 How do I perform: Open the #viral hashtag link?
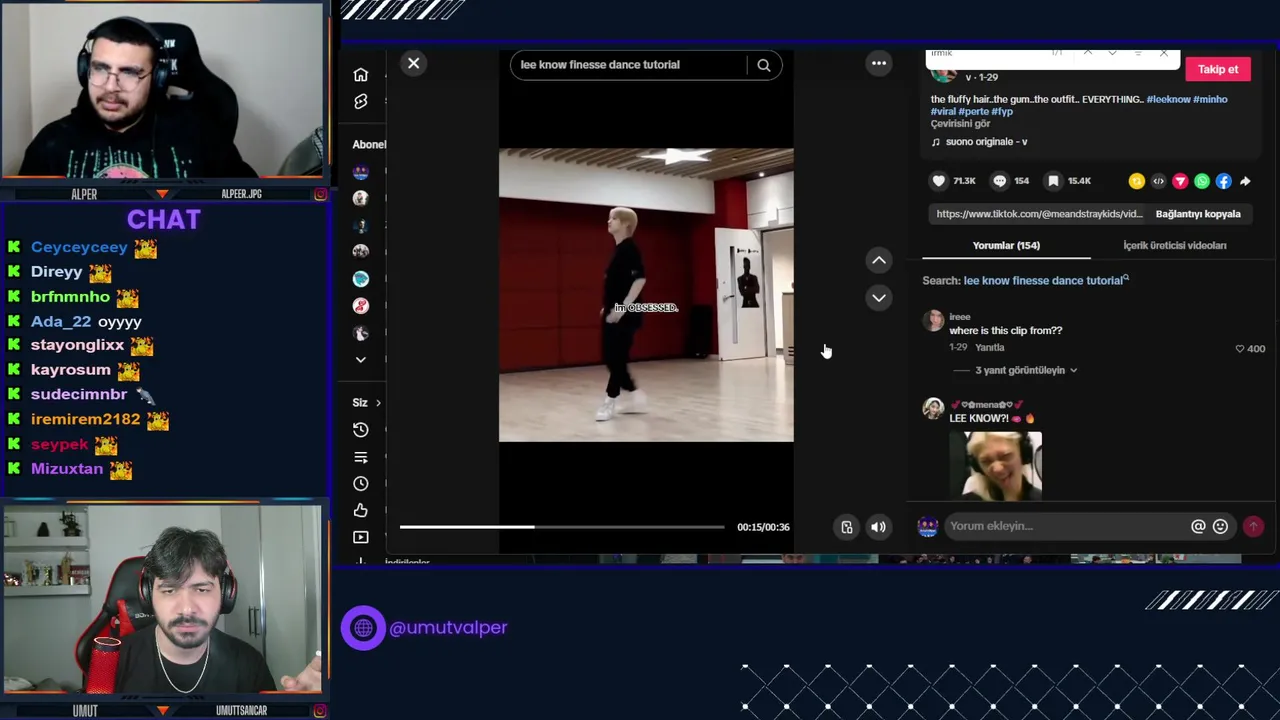point(942,112)
